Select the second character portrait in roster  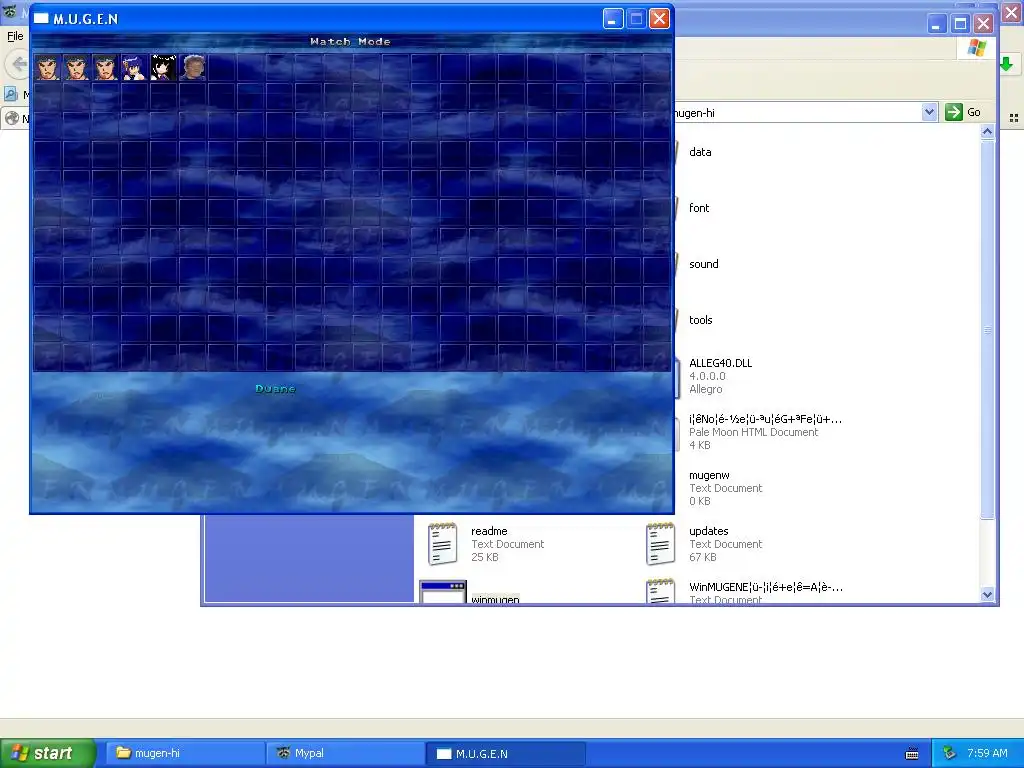[x=76, y=67]
